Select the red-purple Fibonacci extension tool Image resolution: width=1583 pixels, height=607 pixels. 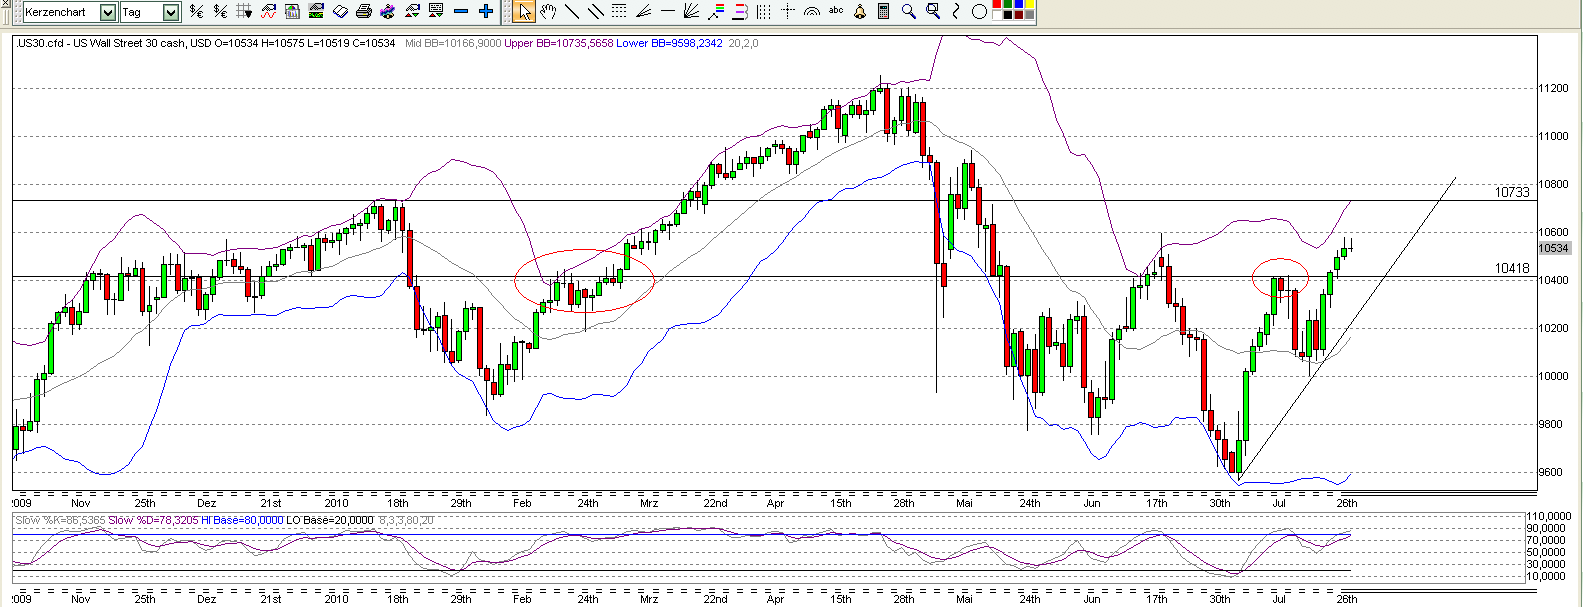point(740,11)
